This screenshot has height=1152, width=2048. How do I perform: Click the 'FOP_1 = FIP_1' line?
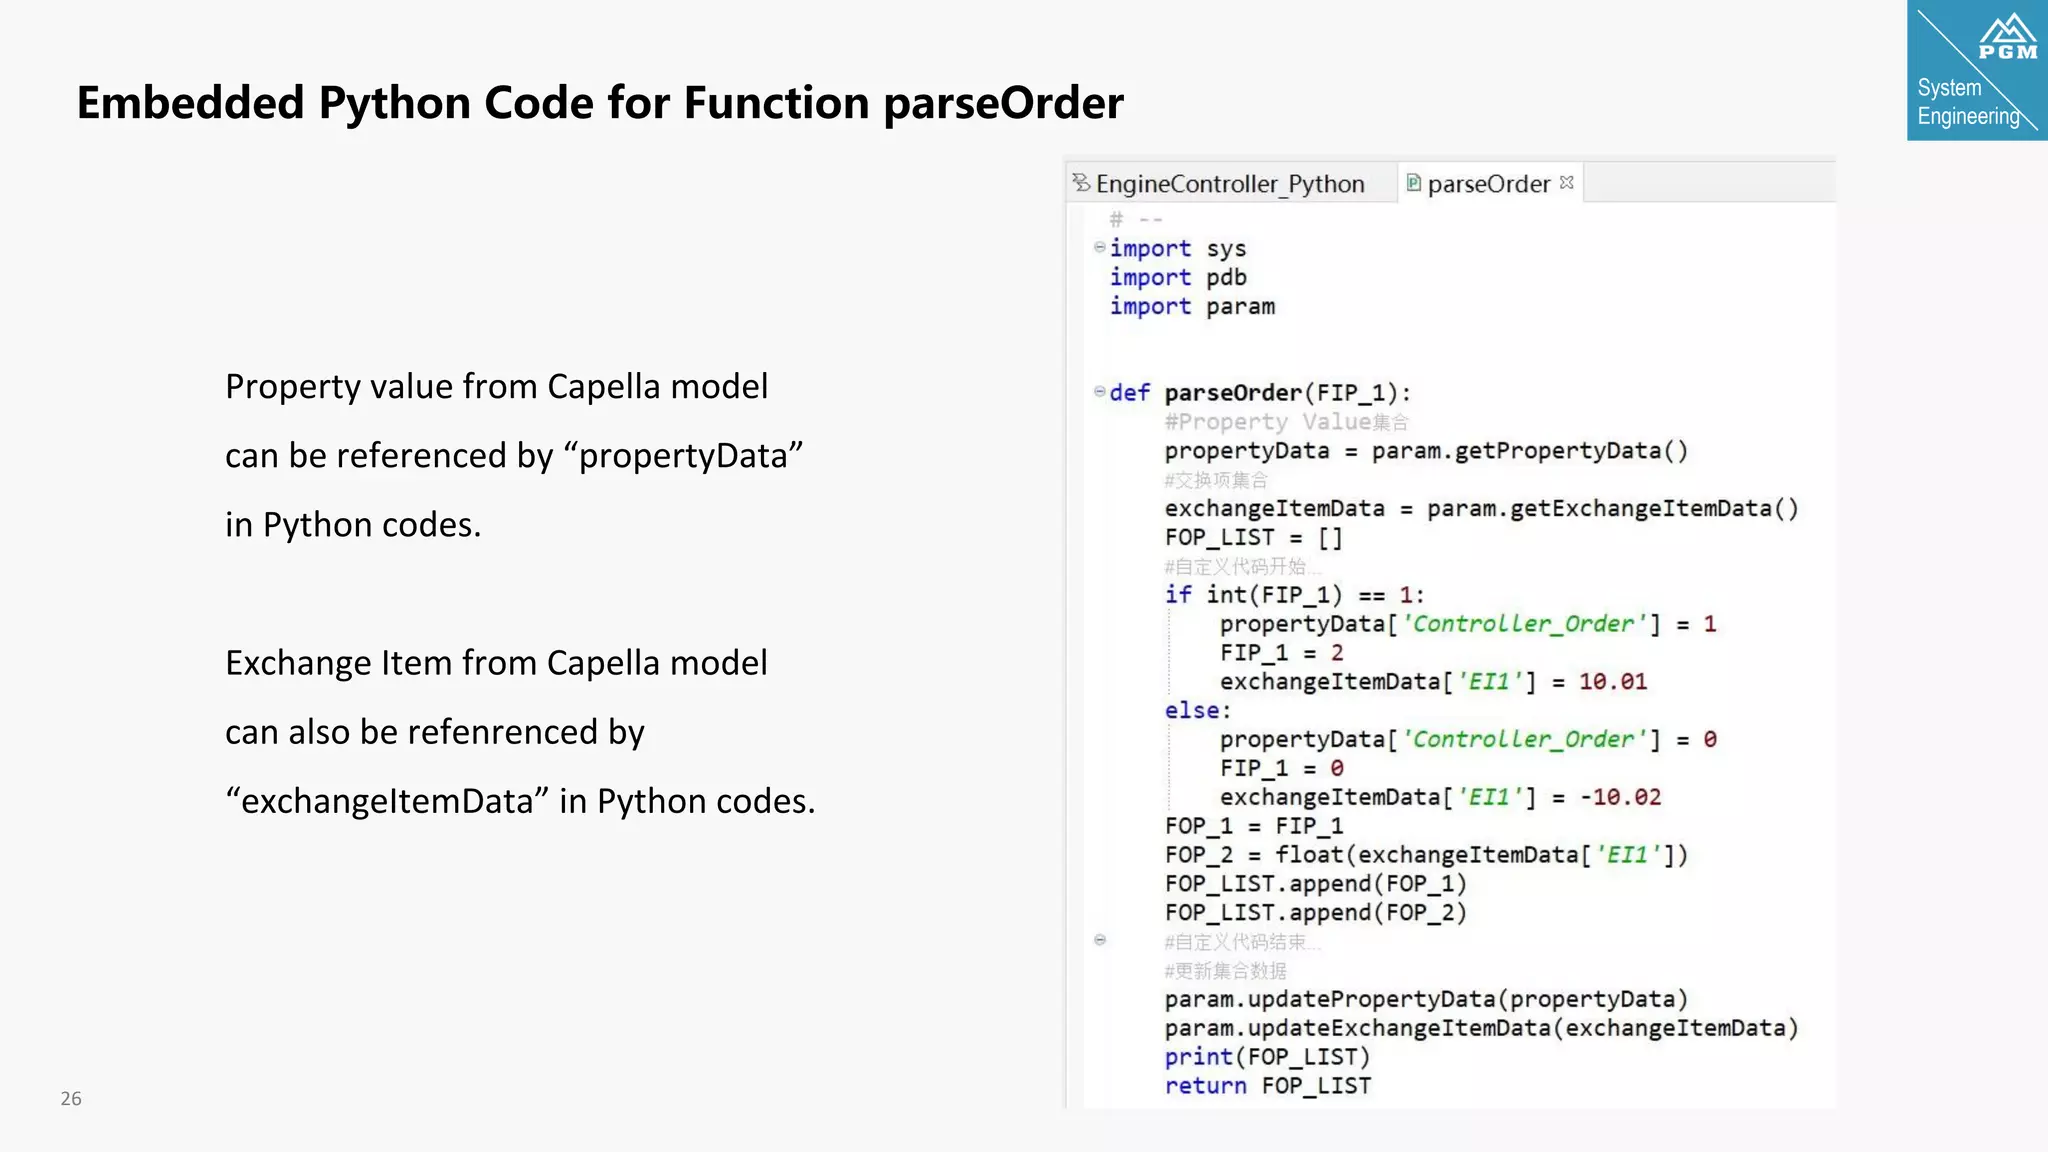point(1254,826)
